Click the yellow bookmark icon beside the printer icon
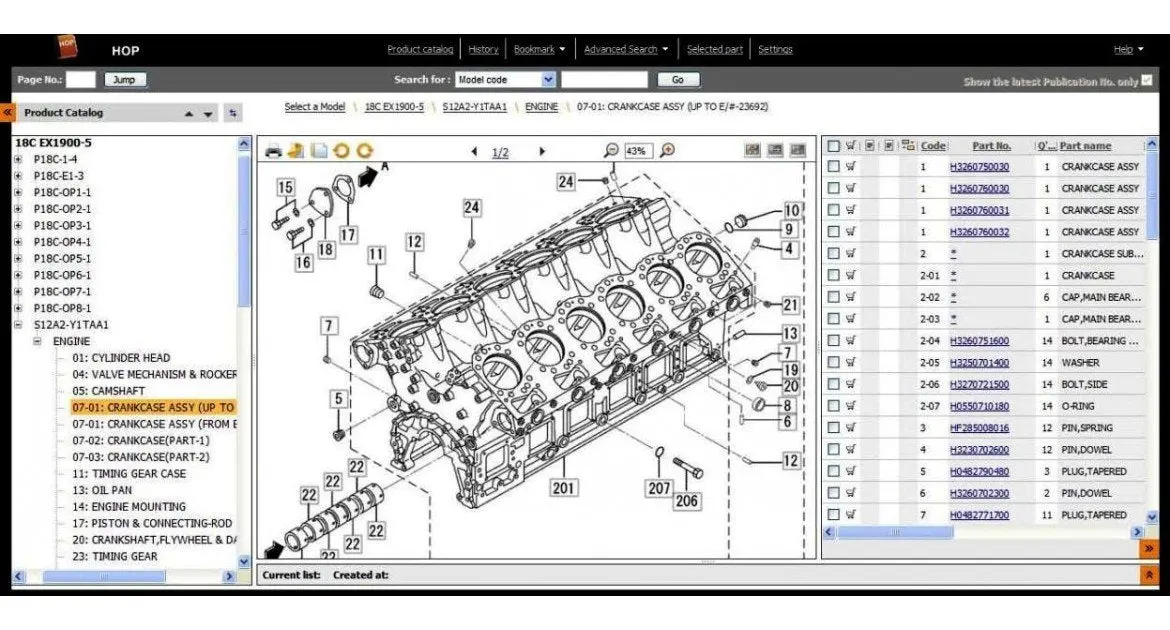Image resolution: width=1170 pixels, height=630 pixels. click(296, 151)
